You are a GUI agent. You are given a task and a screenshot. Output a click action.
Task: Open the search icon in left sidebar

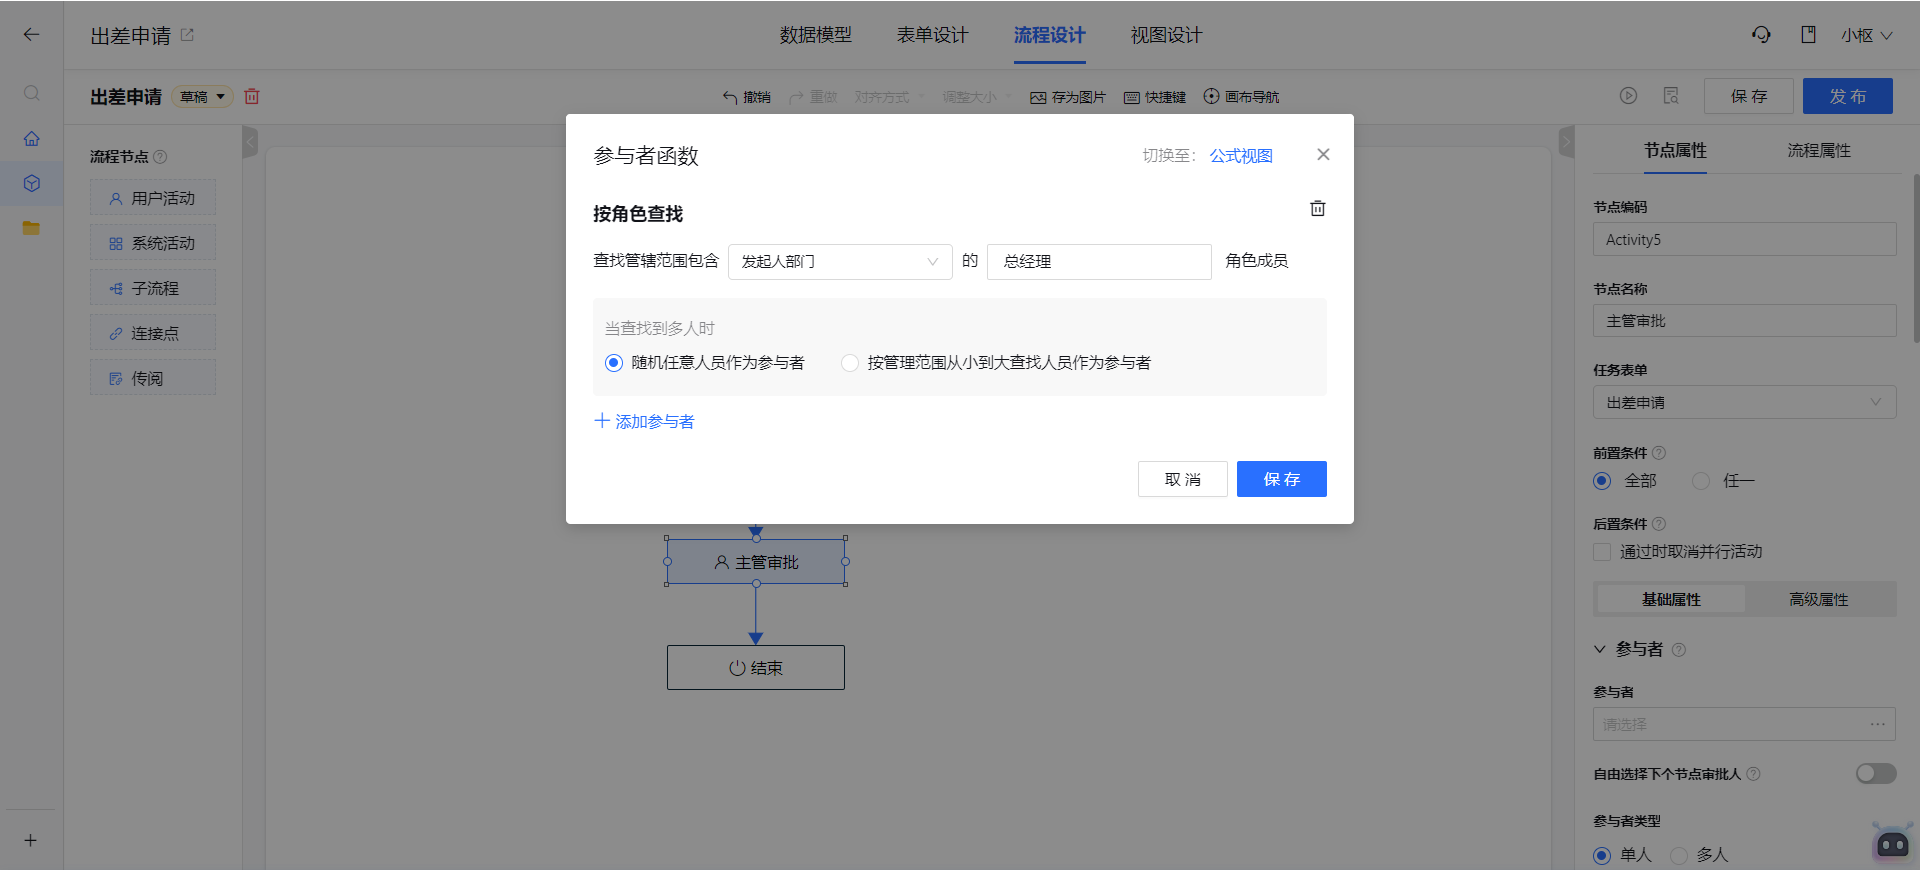click(32, 93)
